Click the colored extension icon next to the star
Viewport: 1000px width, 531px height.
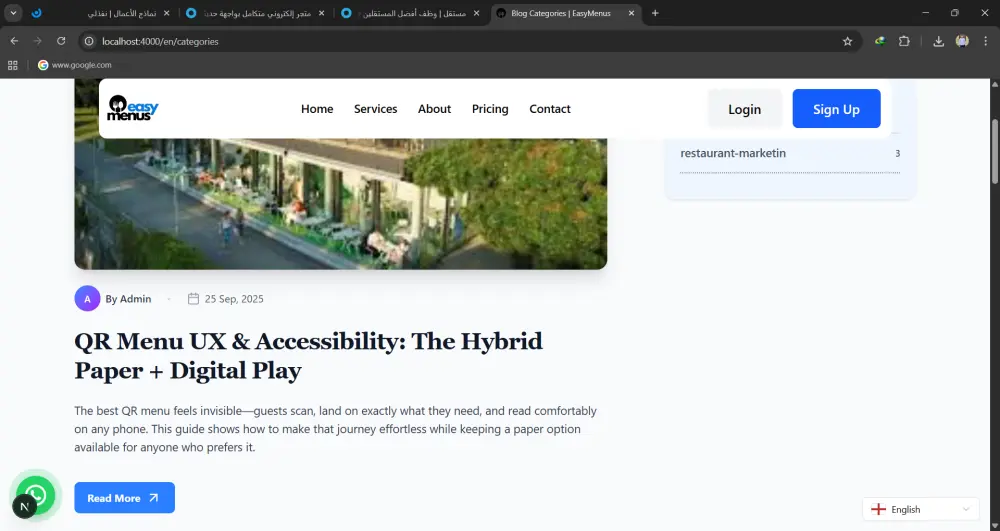point(880,41)
